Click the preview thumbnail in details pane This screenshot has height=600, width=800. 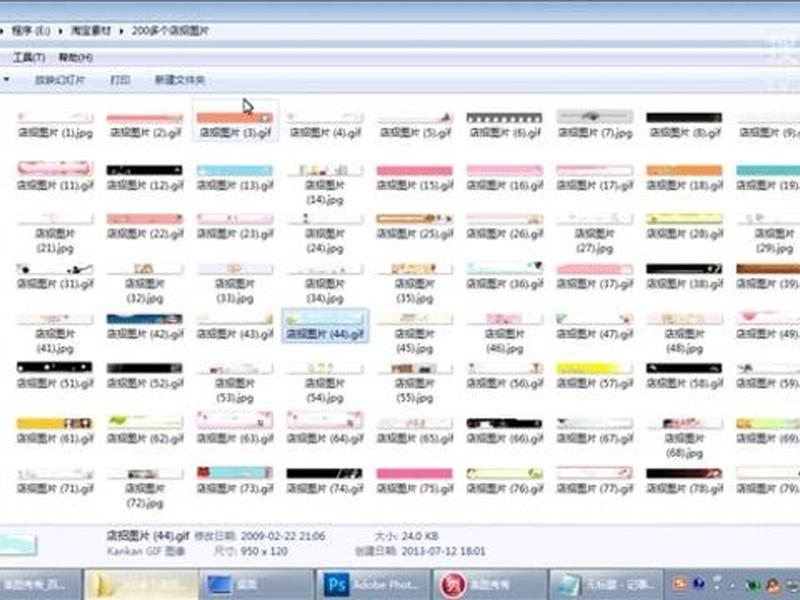tap(18, 544)
